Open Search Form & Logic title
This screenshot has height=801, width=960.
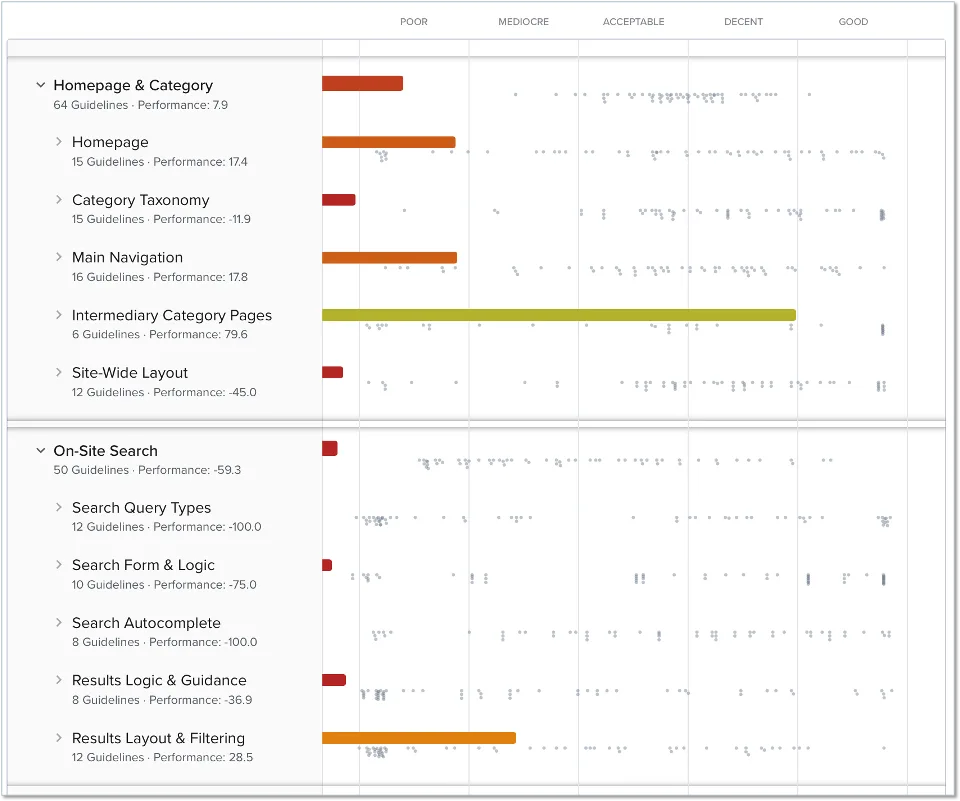click(x=143, y=565)
